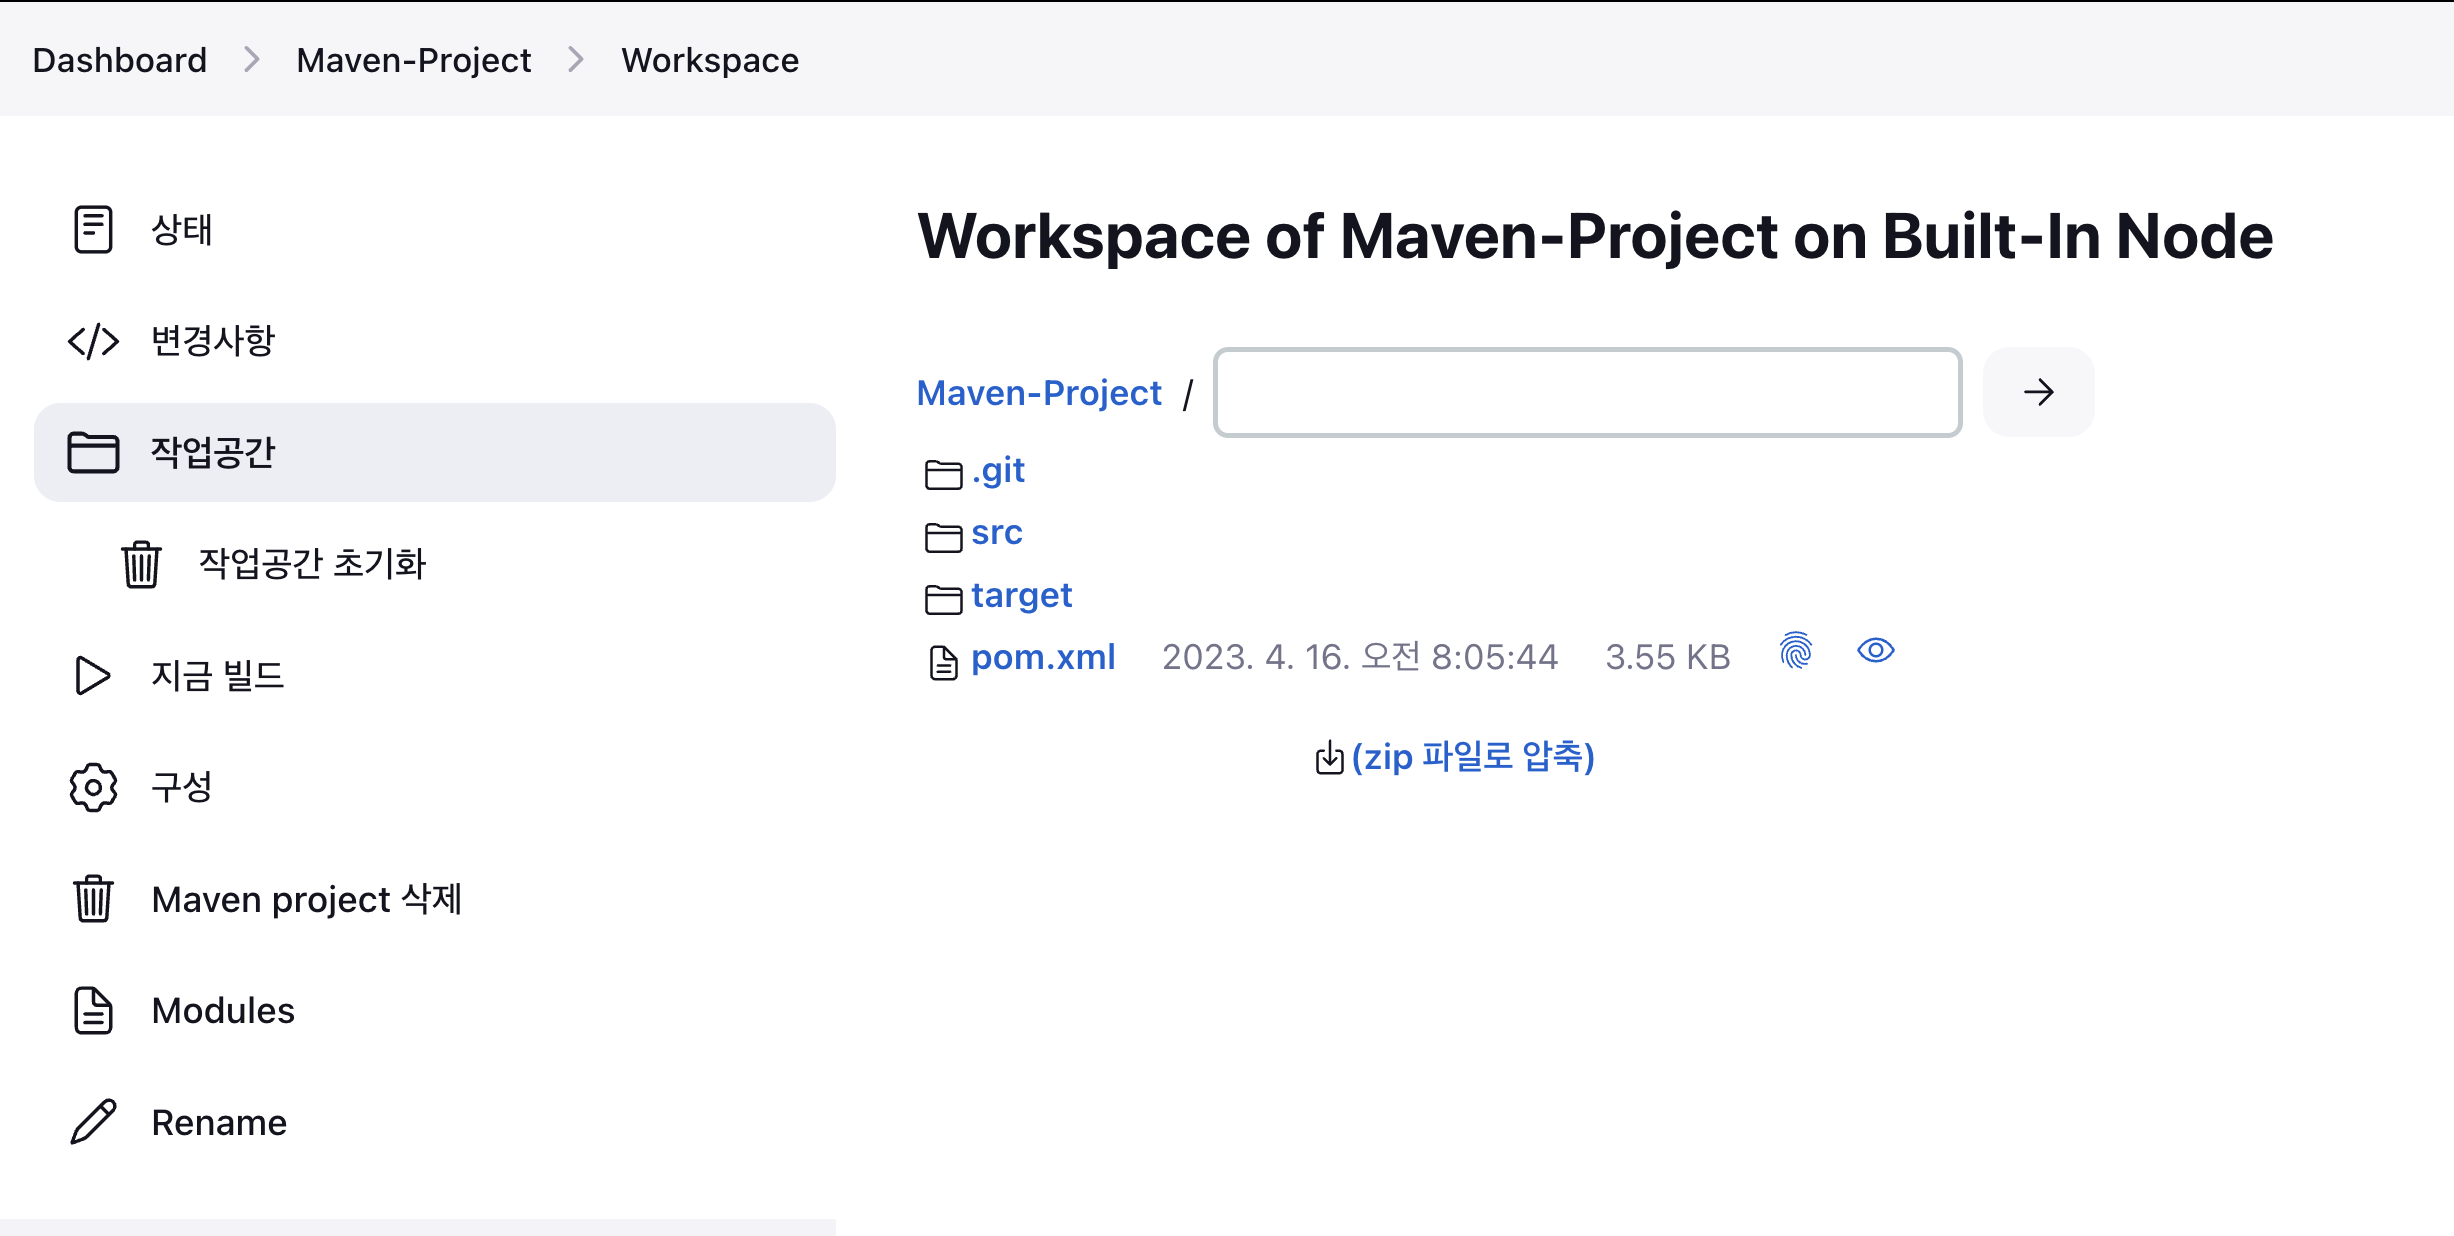Click the Workspace of Maven-Project heading
Screen dimensions: 2454x1236
[1595, 237]
